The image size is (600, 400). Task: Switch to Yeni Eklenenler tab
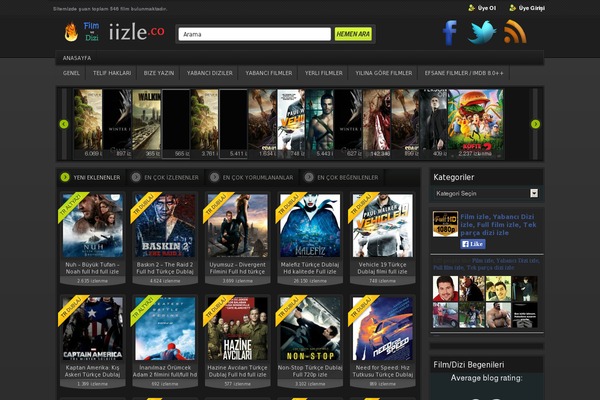pos(91,177)
